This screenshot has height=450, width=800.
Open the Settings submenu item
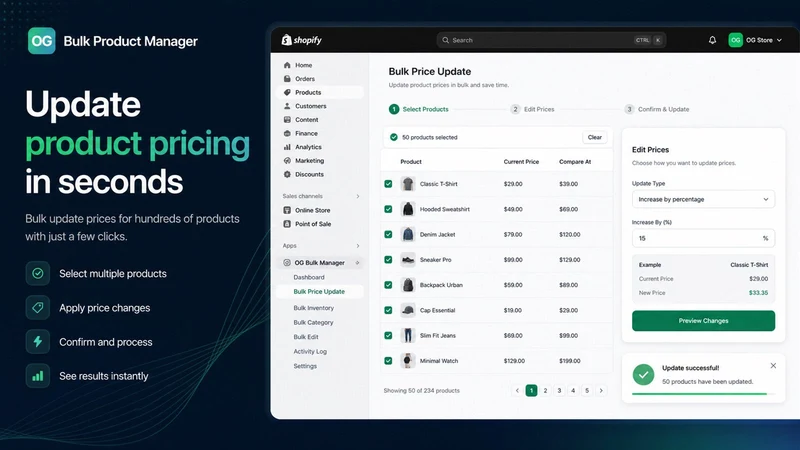coord(305,366)
